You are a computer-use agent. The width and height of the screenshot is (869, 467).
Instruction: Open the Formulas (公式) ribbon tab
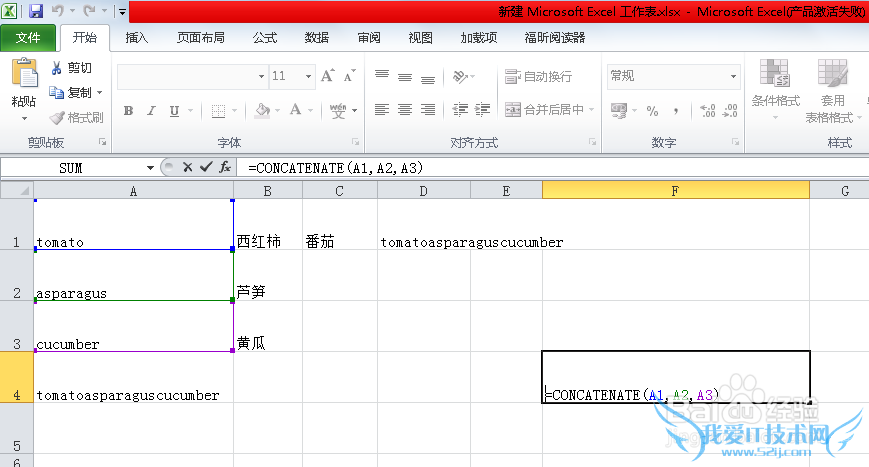click(x=265, y=38)
